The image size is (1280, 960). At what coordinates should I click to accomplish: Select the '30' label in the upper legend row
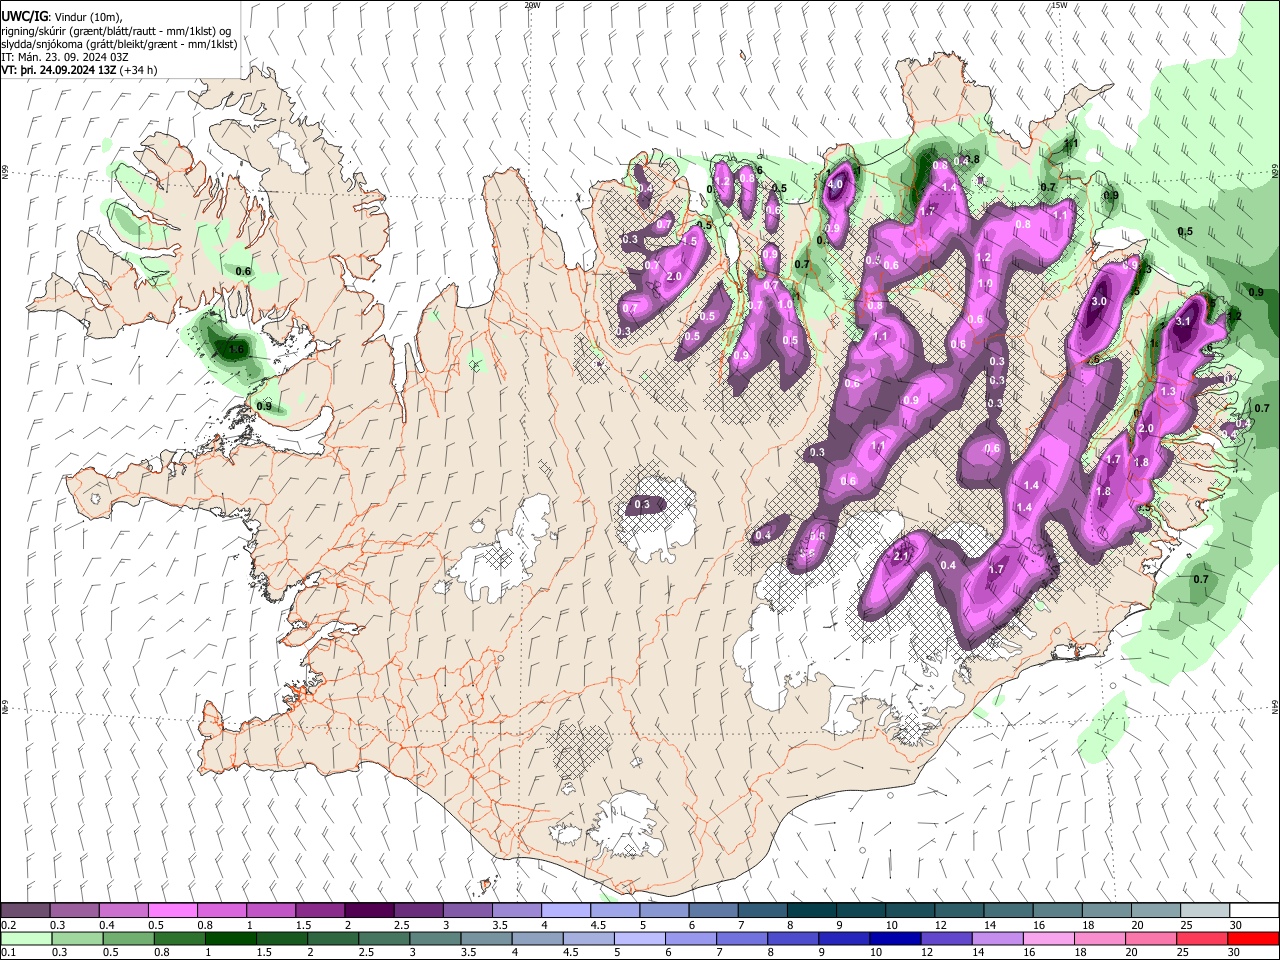point(1236,925)
